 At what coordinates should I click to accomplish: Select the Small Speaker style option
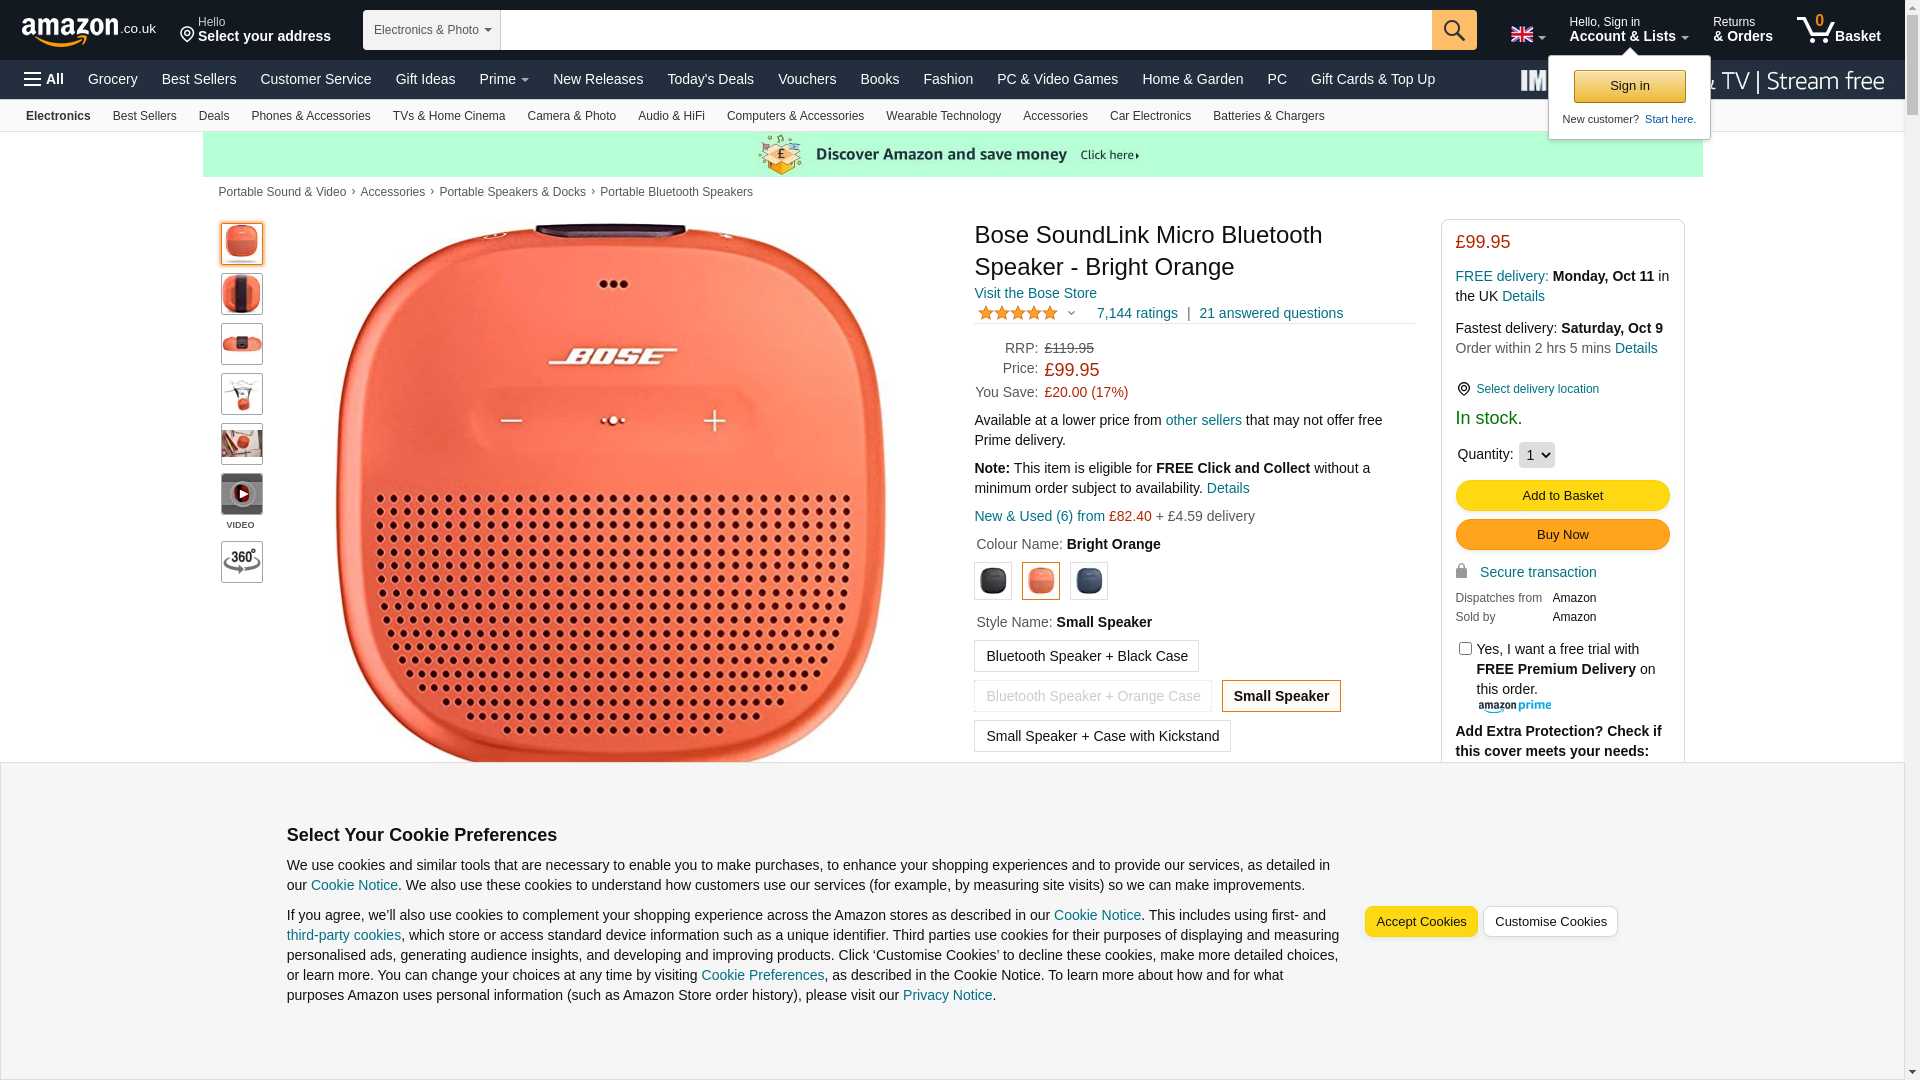click(x=1280, y=696)
